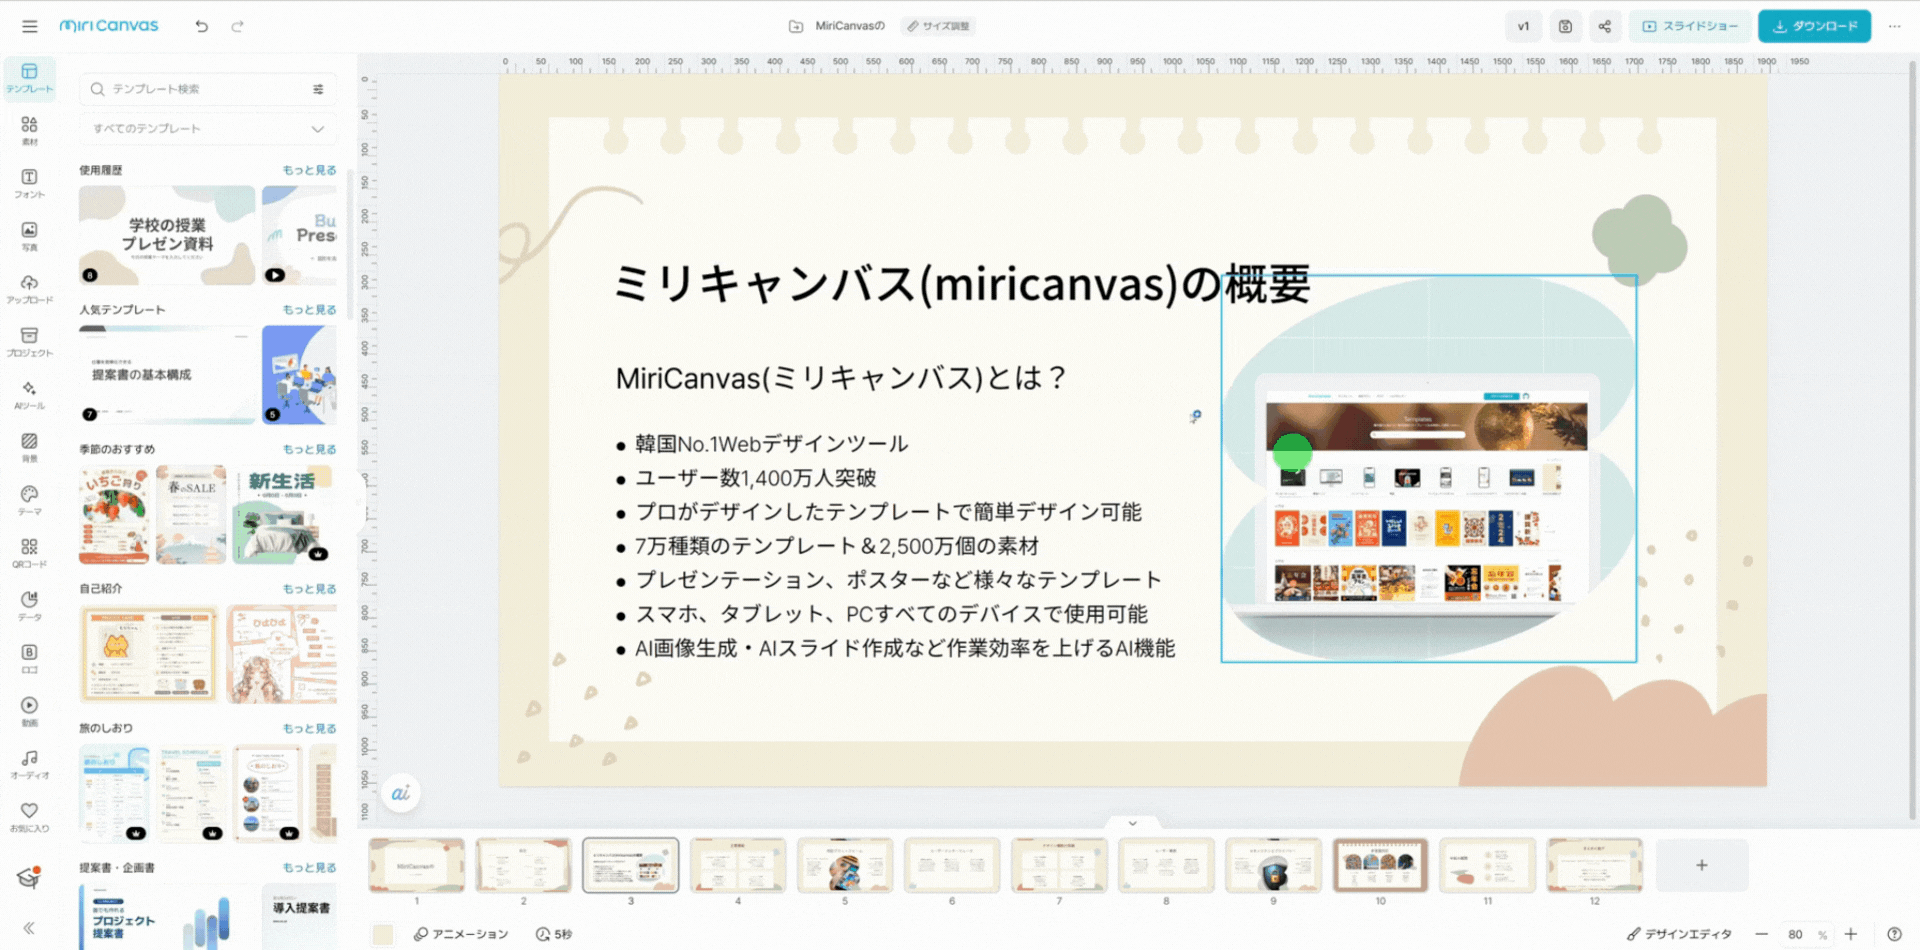Image resolution: width=1920 pixels, height=950 pixels.
Task: Click もっと見る next to 使用履歴
Action: point(309,170)
